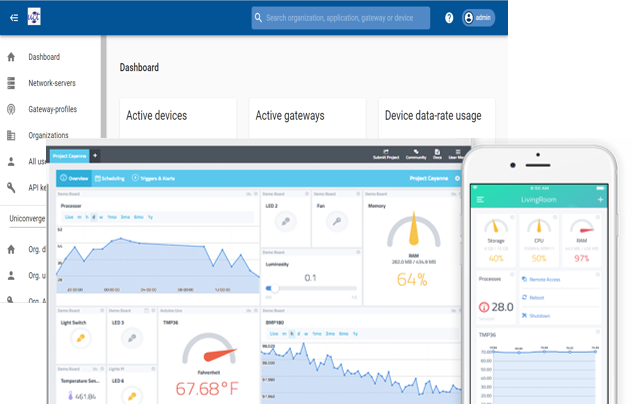Select 1mo range on BMP180 chart
Image resolution: width=632 pixels, height=404 pixels.
point(317,333)
